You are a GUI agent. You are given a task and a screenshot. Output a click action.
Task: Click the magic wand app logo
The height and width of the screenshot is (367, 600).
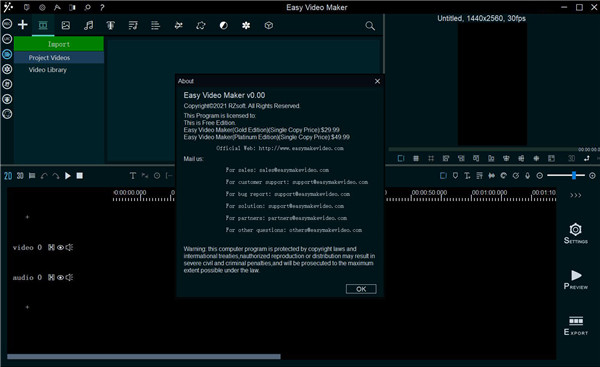(8, 7)
